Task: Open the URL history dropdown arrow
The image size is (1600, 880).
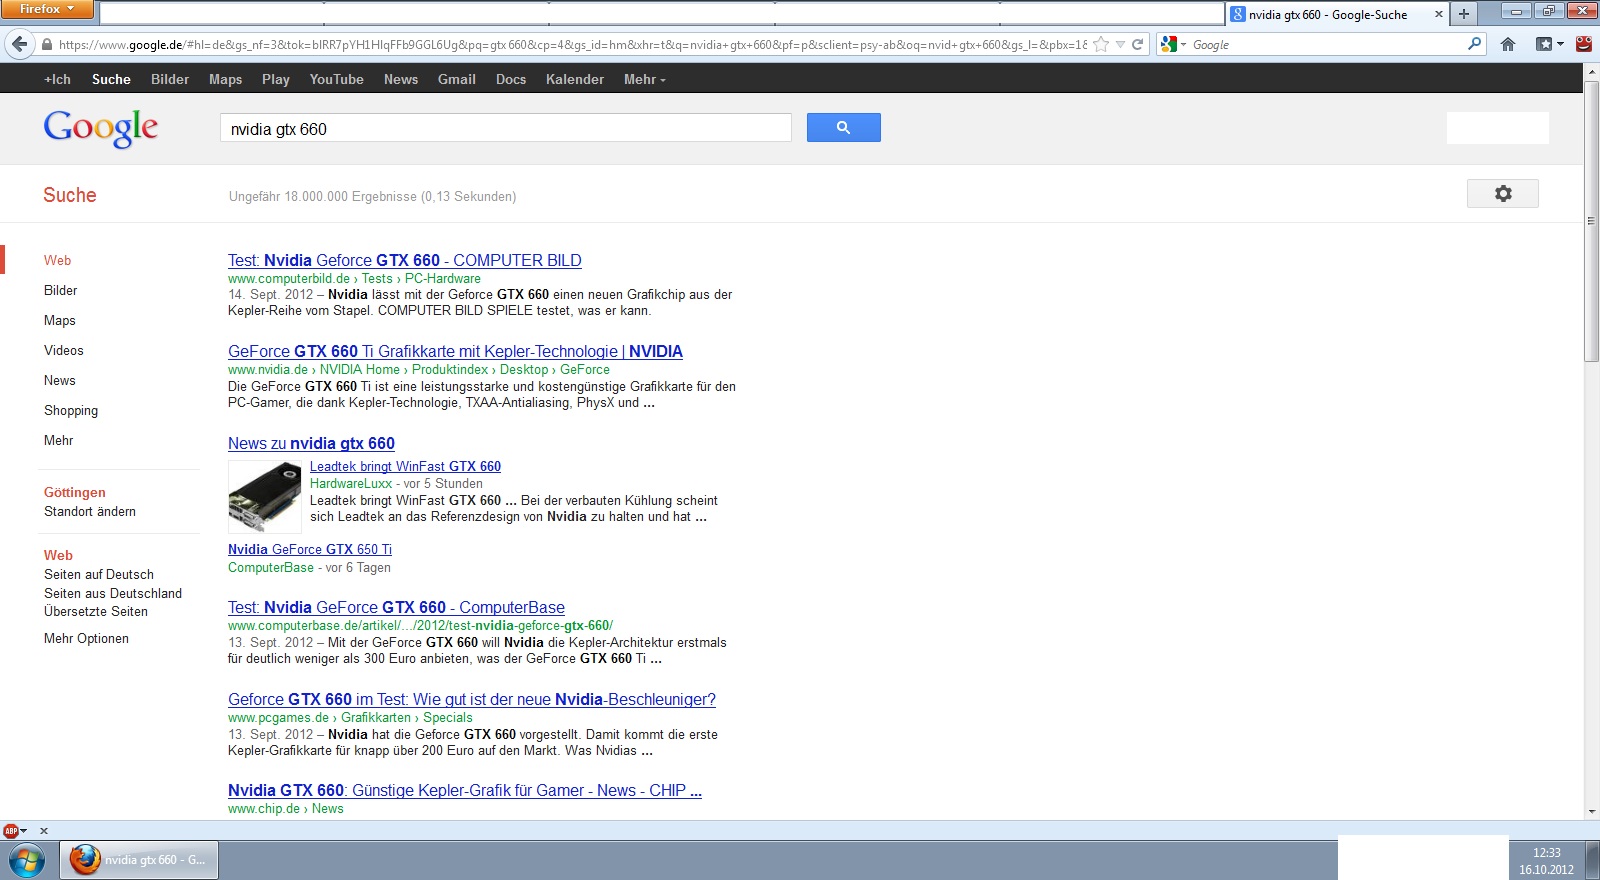Action: pyautogui.click(x=1120, y=44)
